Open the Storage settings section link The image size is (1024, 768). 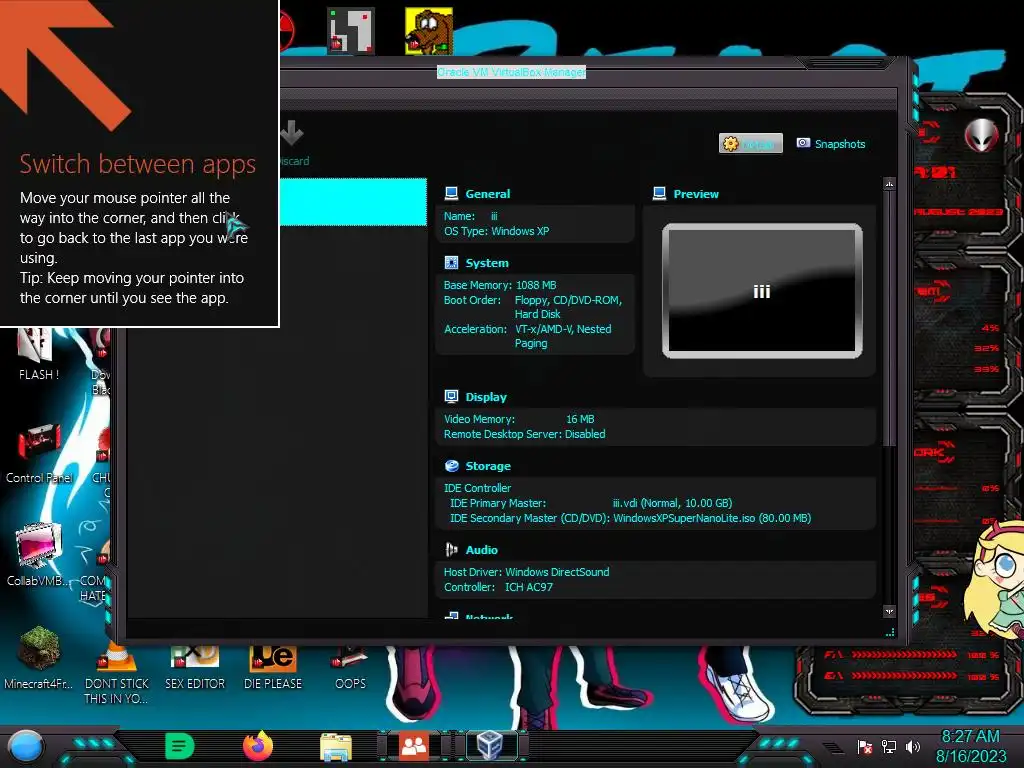(x=488, y=466)
